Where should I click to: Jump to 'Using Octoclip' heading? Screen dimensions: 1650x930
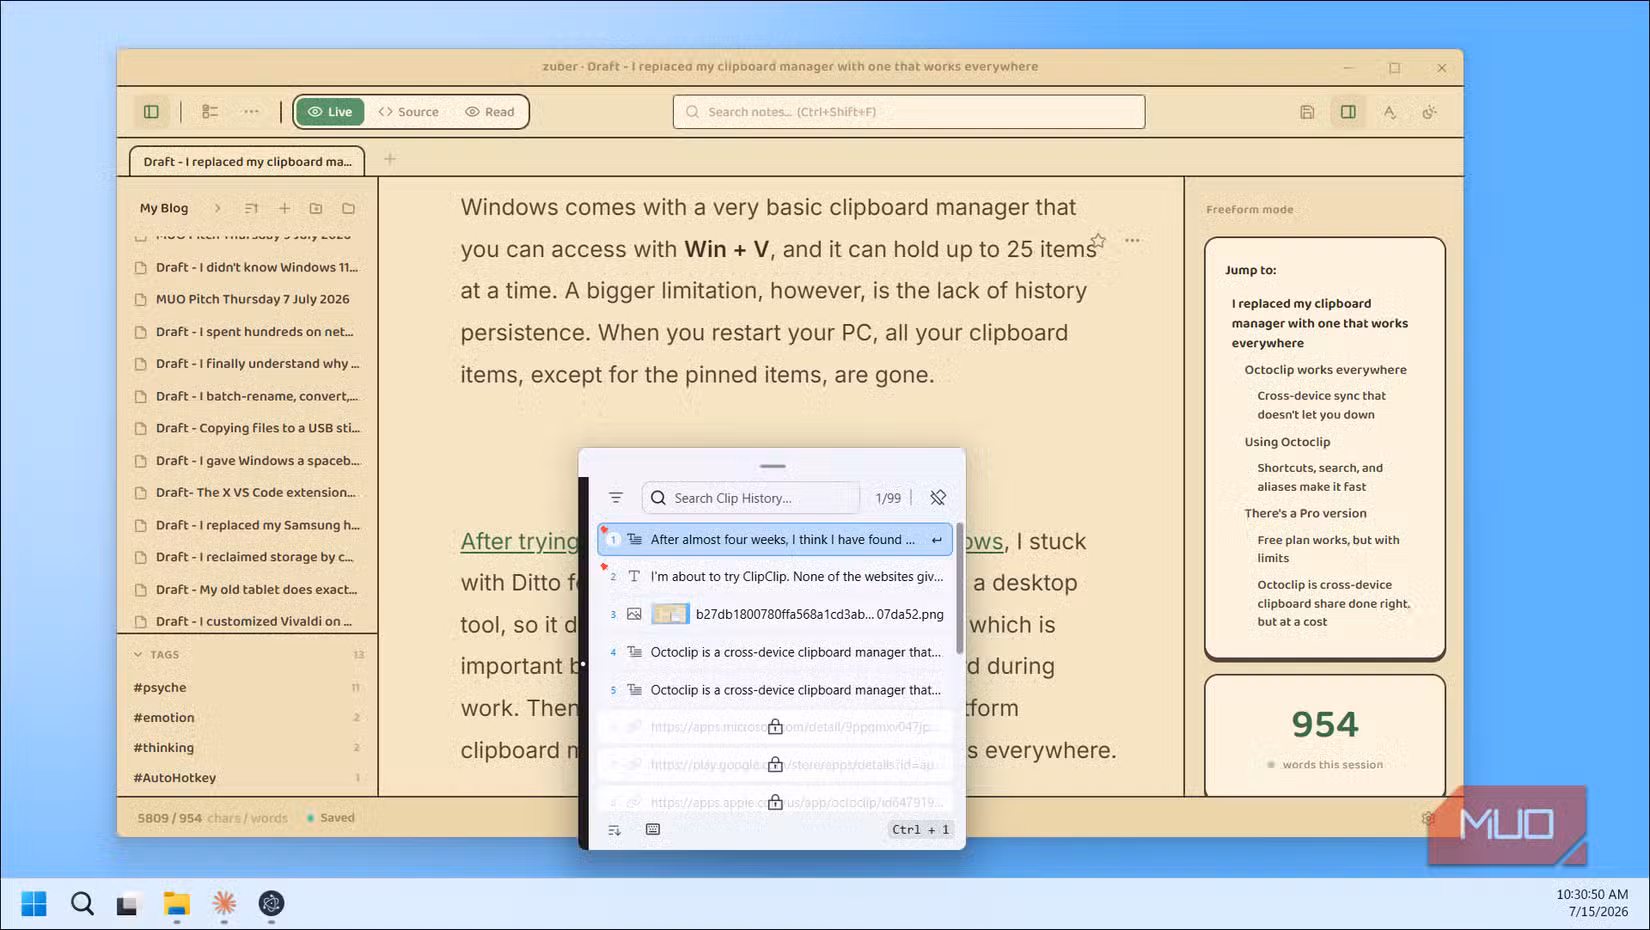pos(1287,442)
